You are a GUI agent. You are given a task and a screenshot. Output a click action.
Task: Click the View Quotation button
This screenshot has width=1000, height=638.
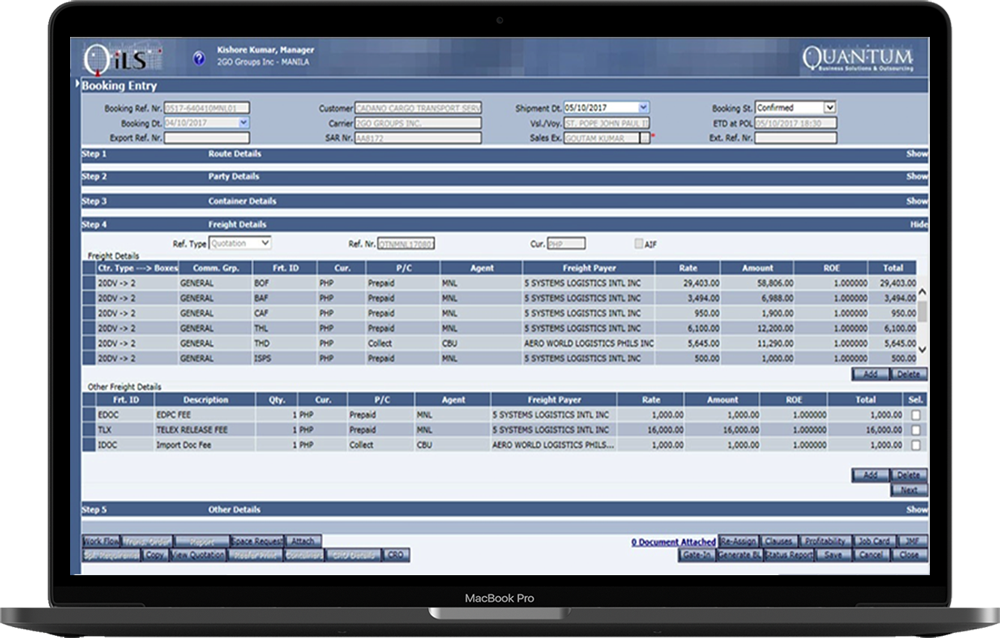[197, 554]
